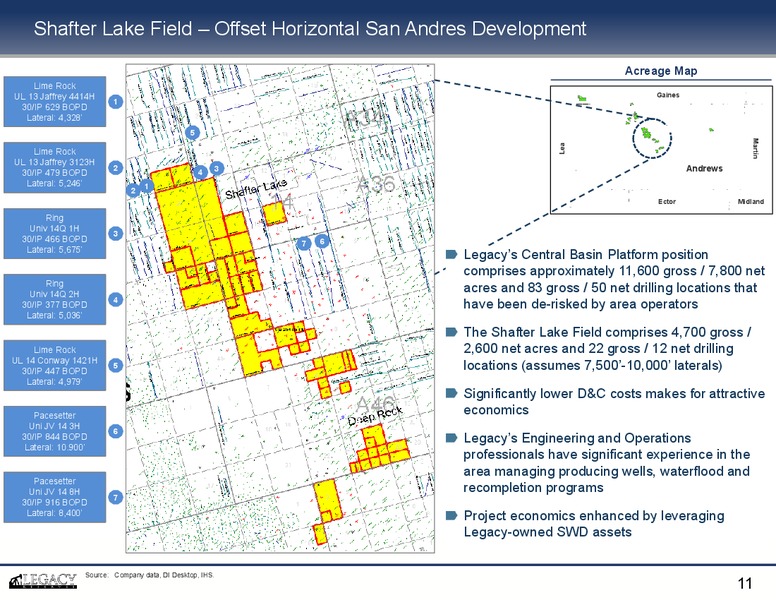Click the "Andrews" county label
The height and width of the screenshot is (600, 776).
(x=704, y=168)
